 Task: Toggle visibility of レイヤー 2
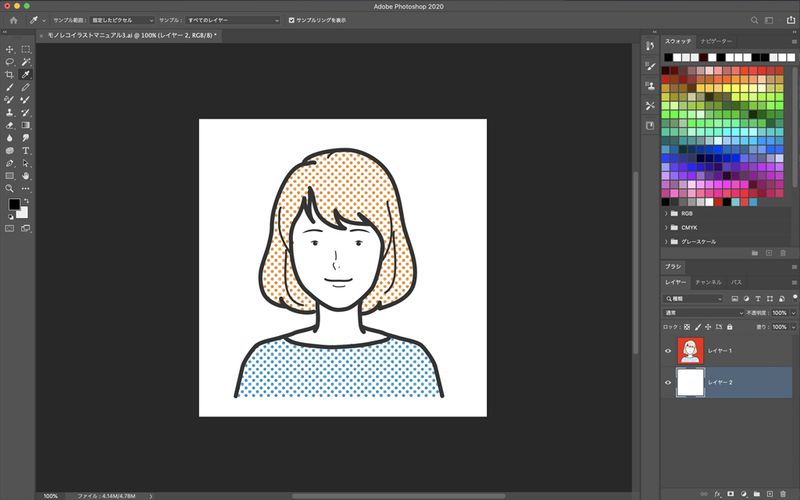(668, 382)
